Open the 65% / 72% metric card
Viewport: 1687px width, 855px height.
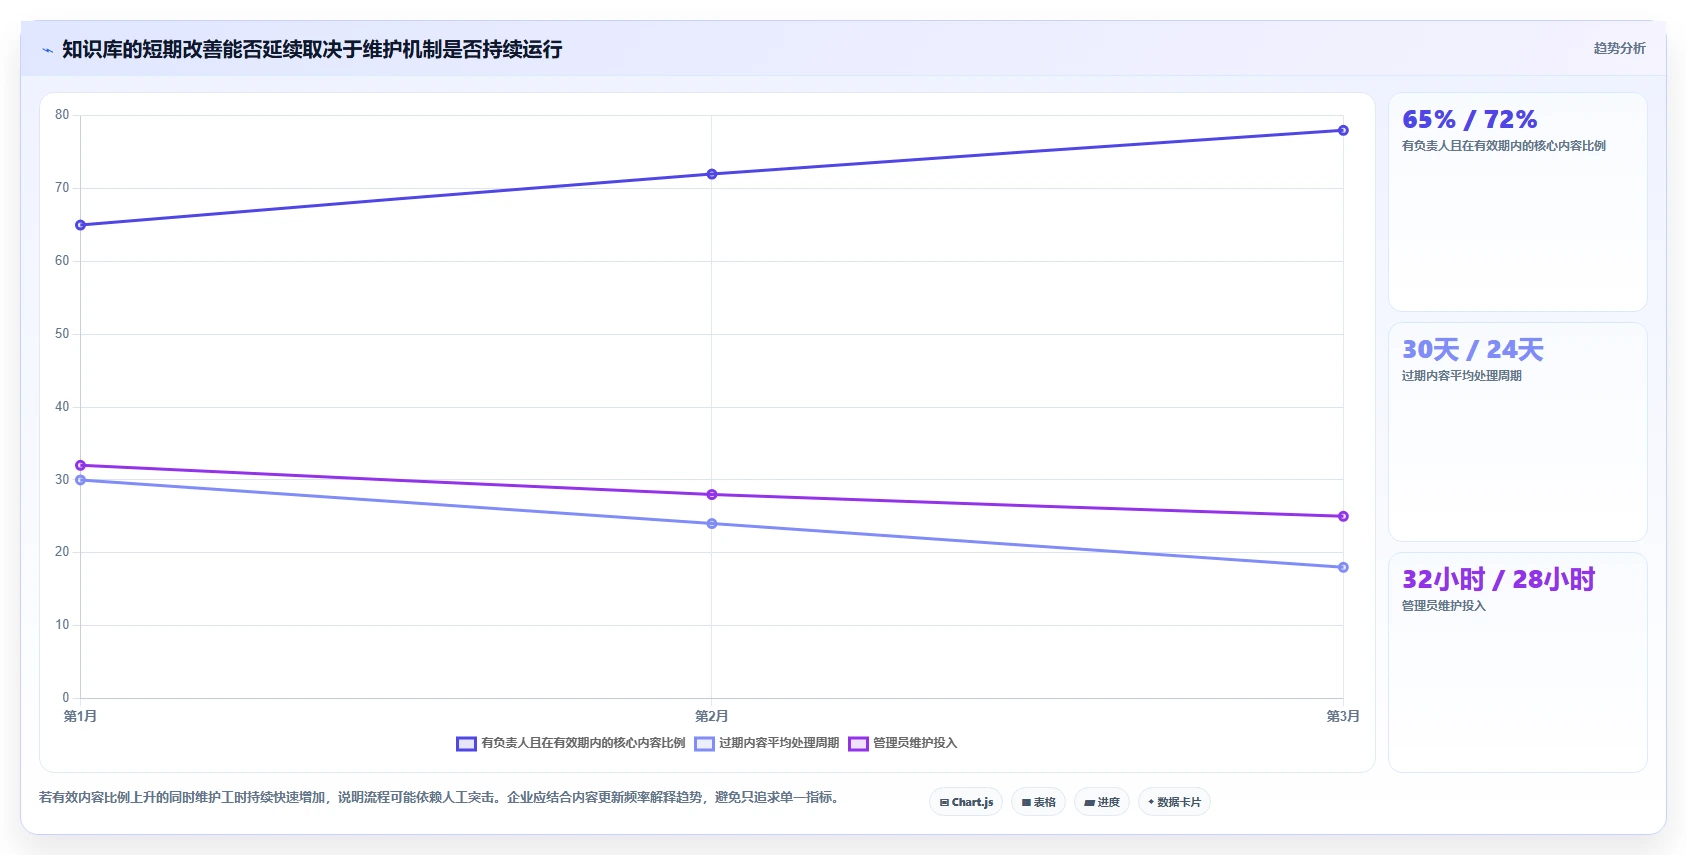(x=1517, y=202)
